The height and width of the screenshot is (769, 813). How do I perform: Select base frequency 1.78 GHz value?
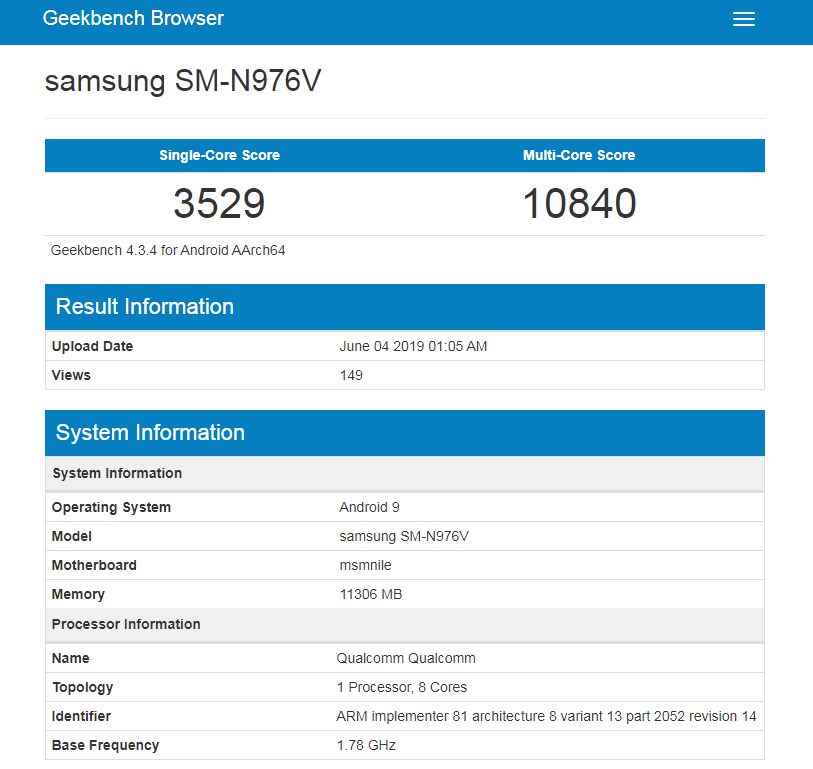(366, 745)
